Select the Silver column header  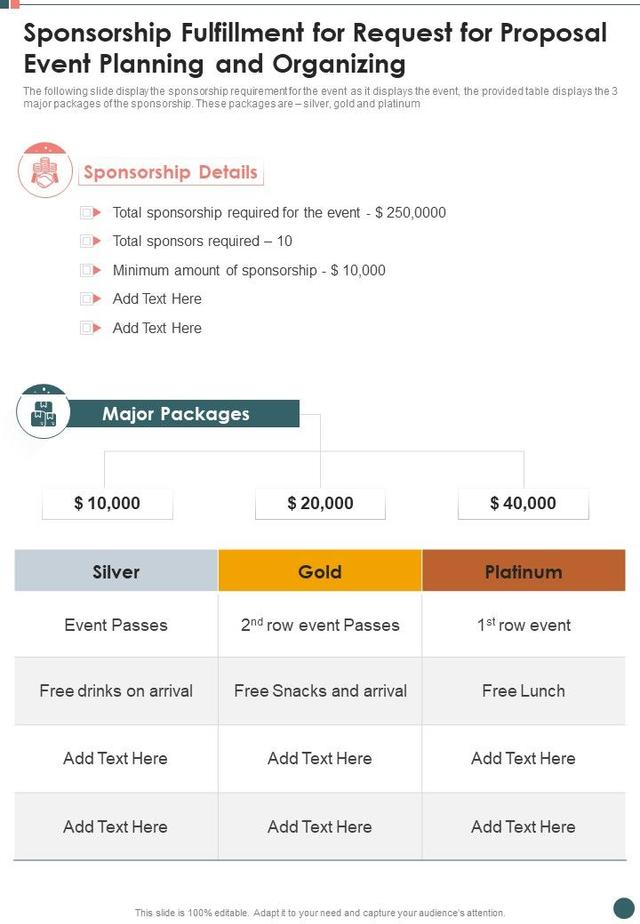(x=116, y=571)
